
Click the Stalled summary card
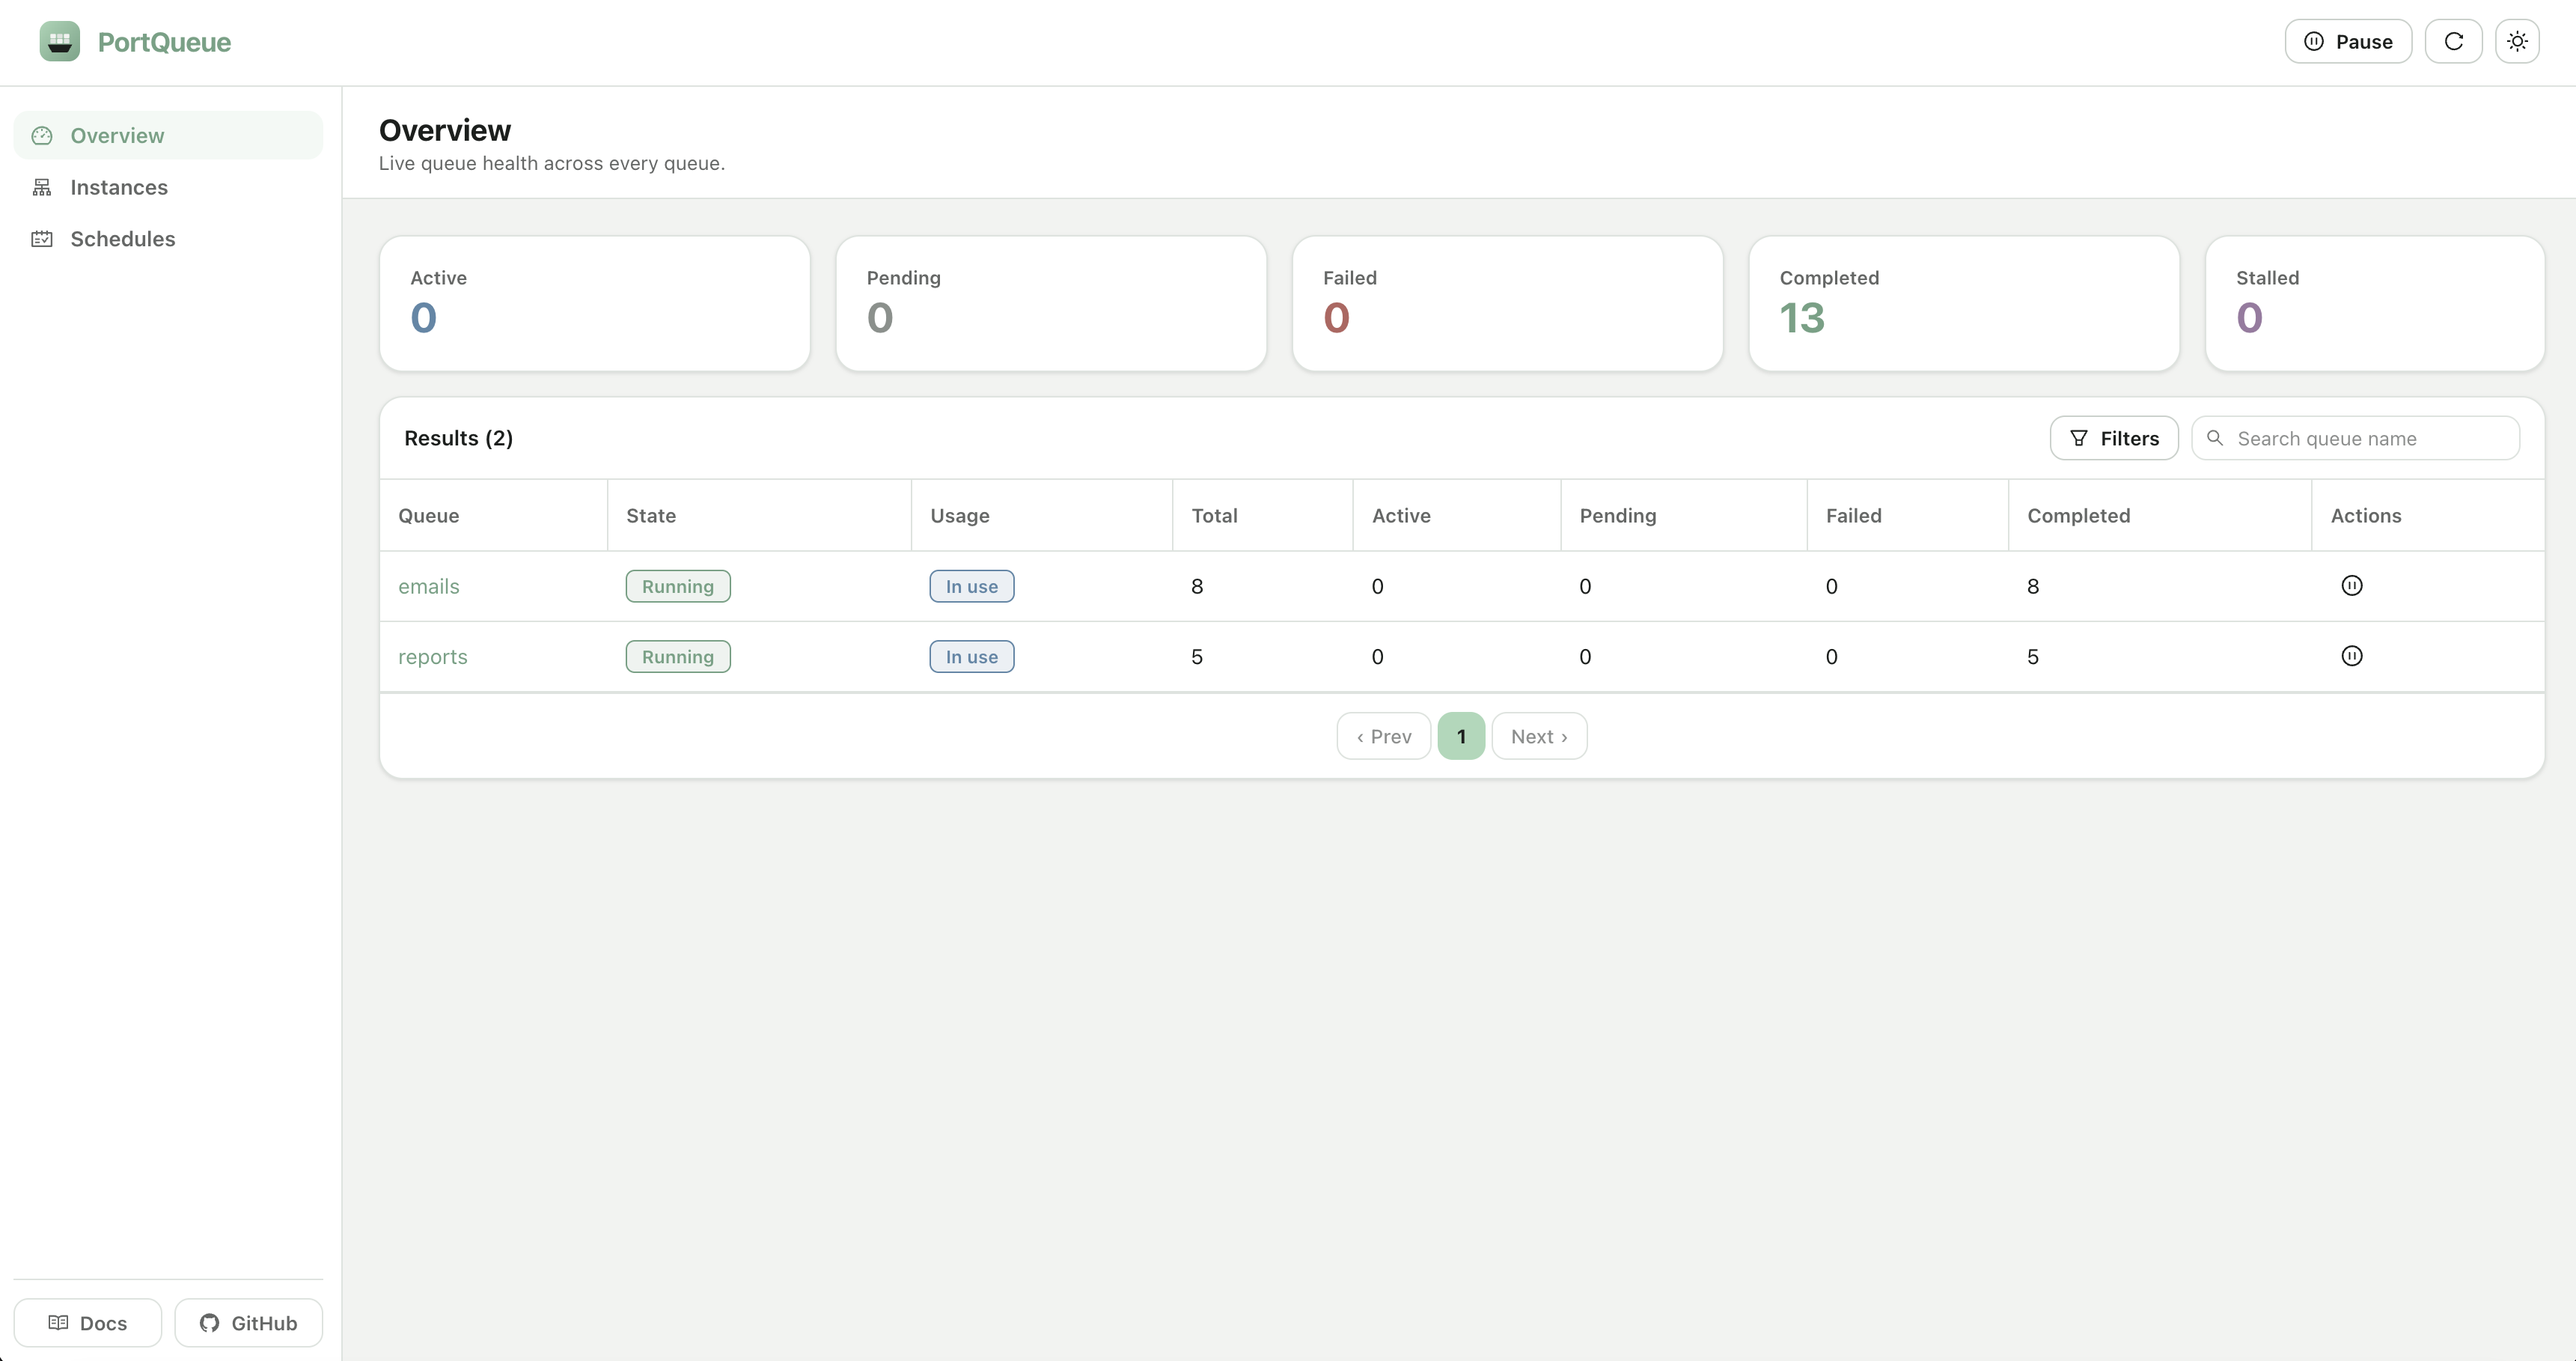(2375, 304)
